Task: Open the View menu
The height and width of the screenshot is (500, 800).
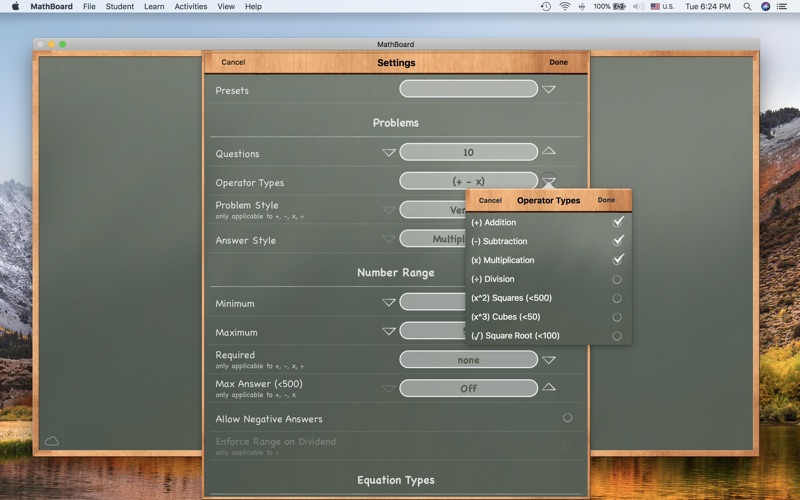Action: (226, 7)
